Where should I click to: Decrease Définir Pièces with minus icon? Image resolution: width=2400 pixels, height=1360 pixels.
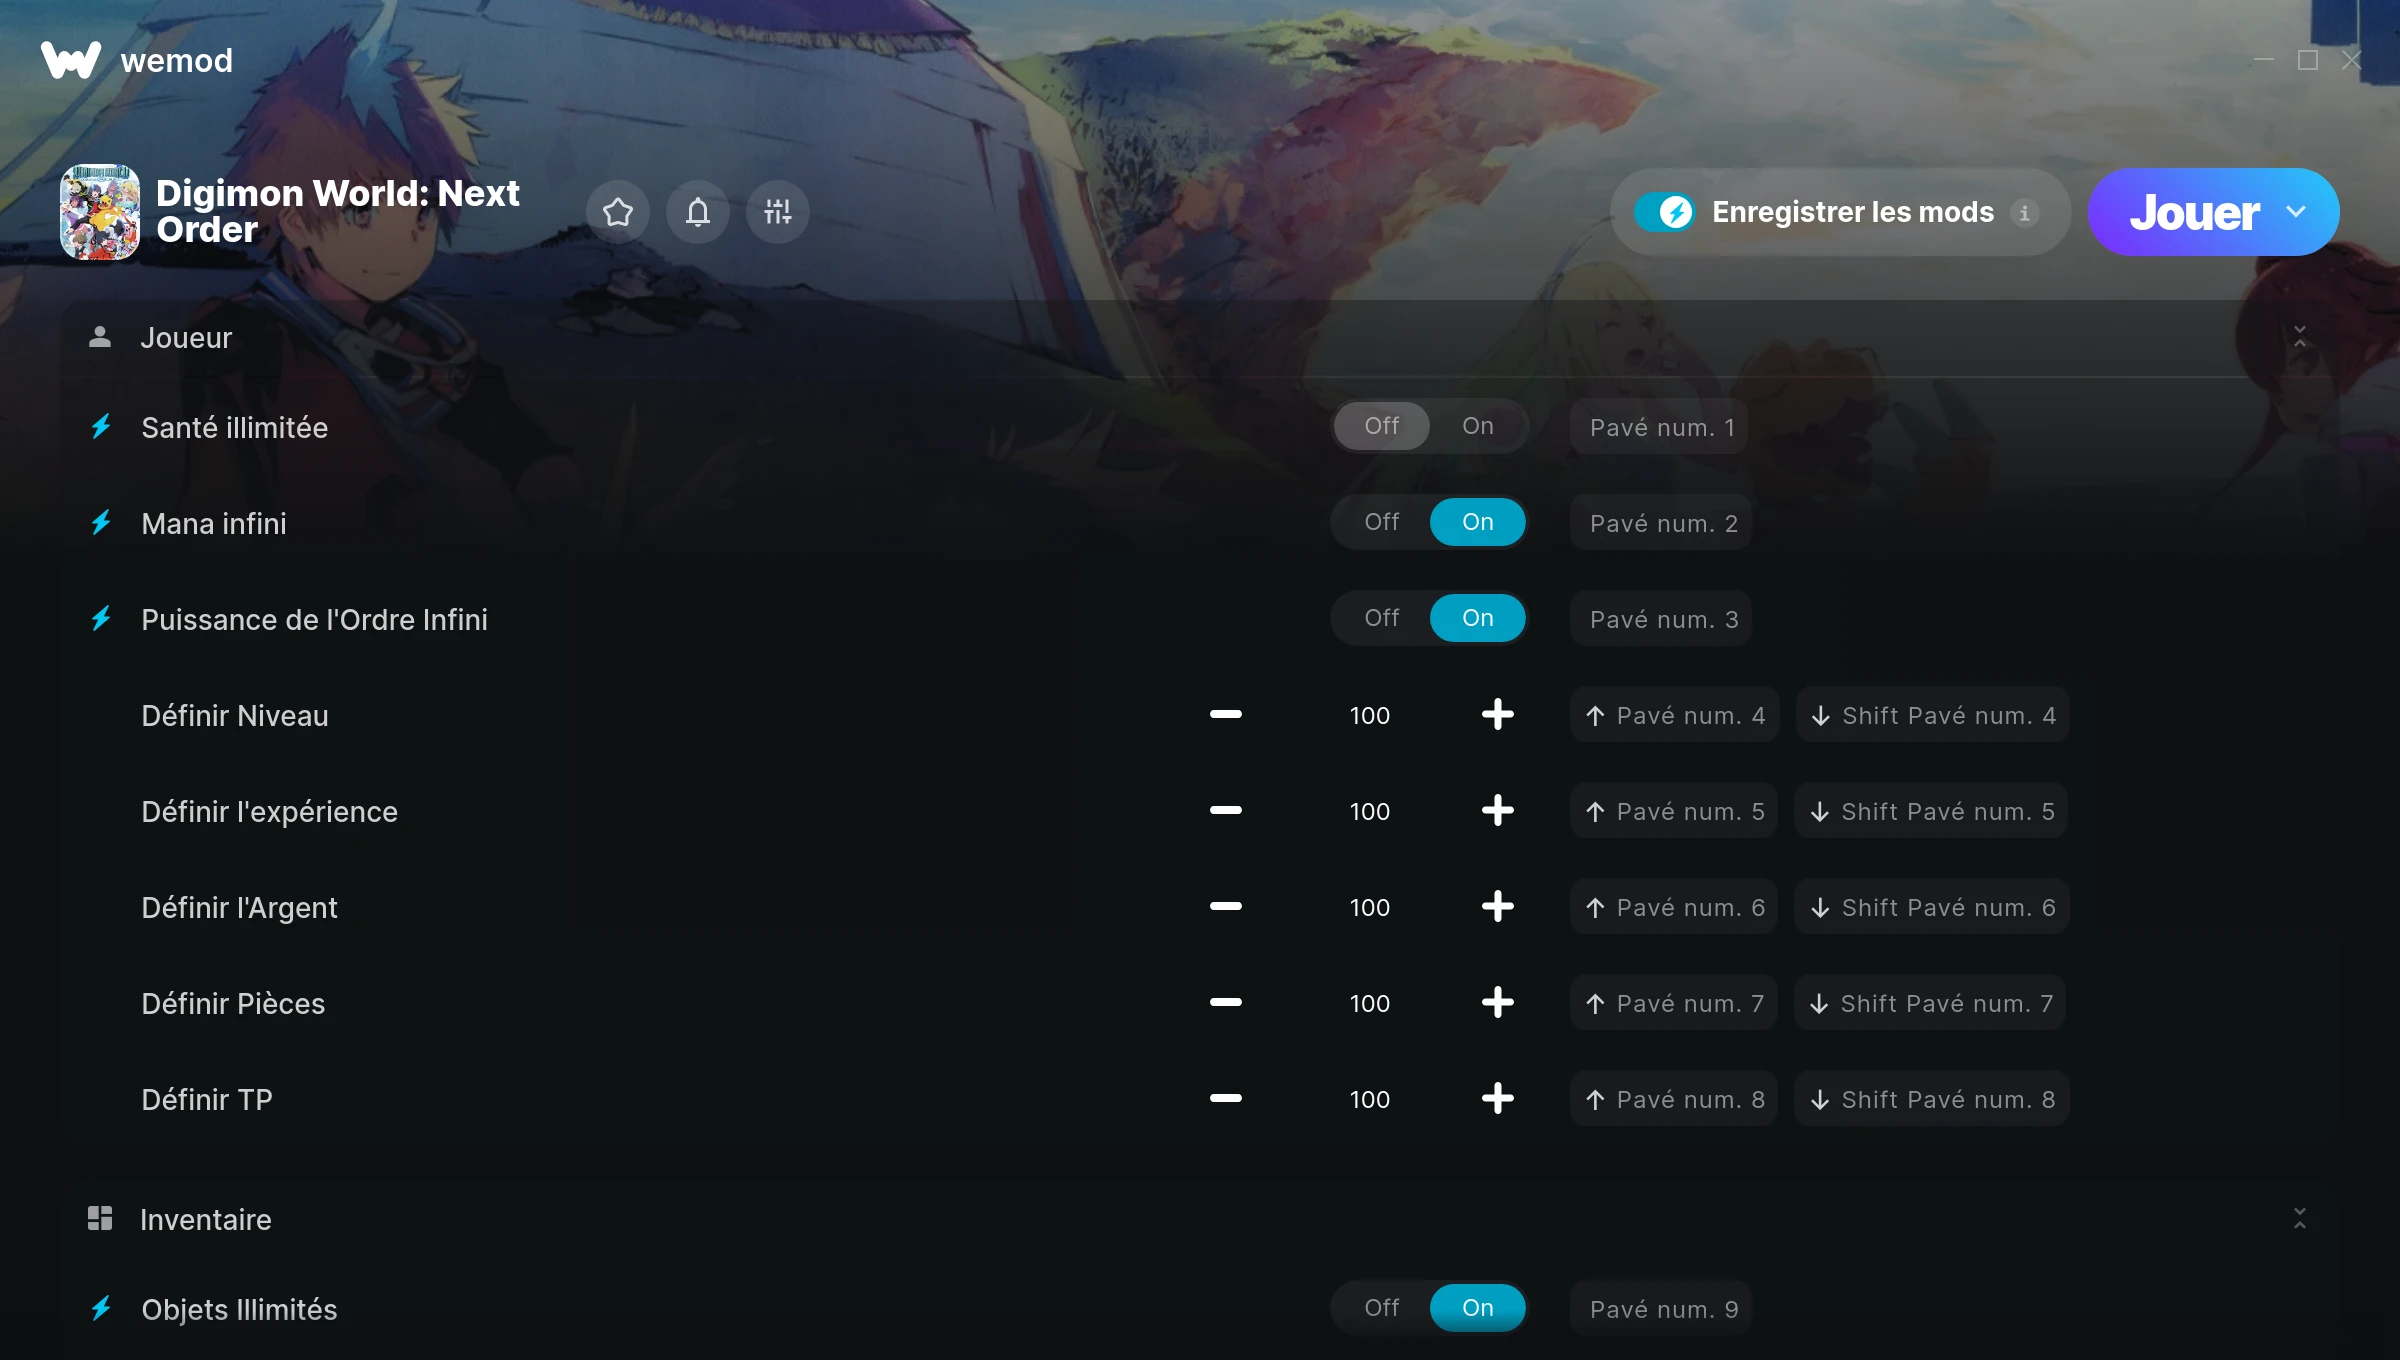[1225, 1003]
